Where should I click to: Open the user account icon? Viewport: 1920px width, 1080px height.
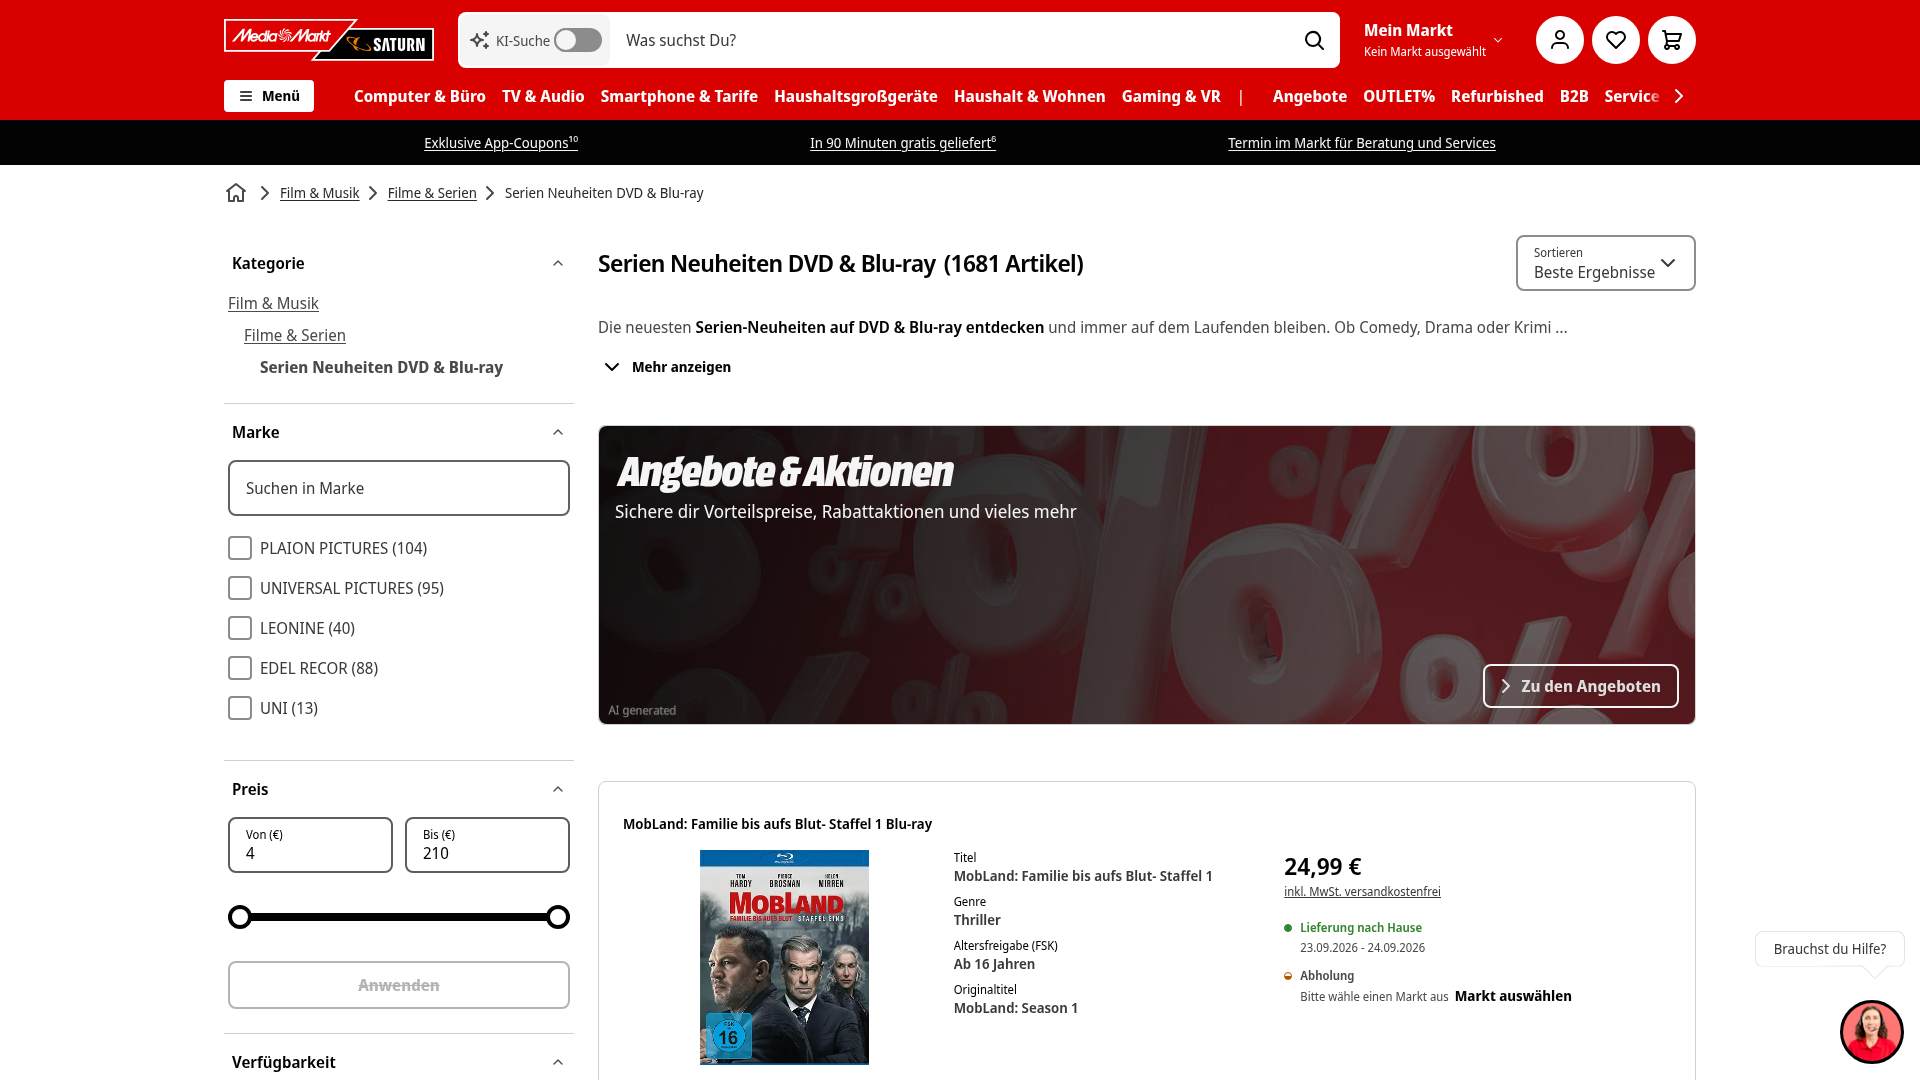[x=1559, y=40]
